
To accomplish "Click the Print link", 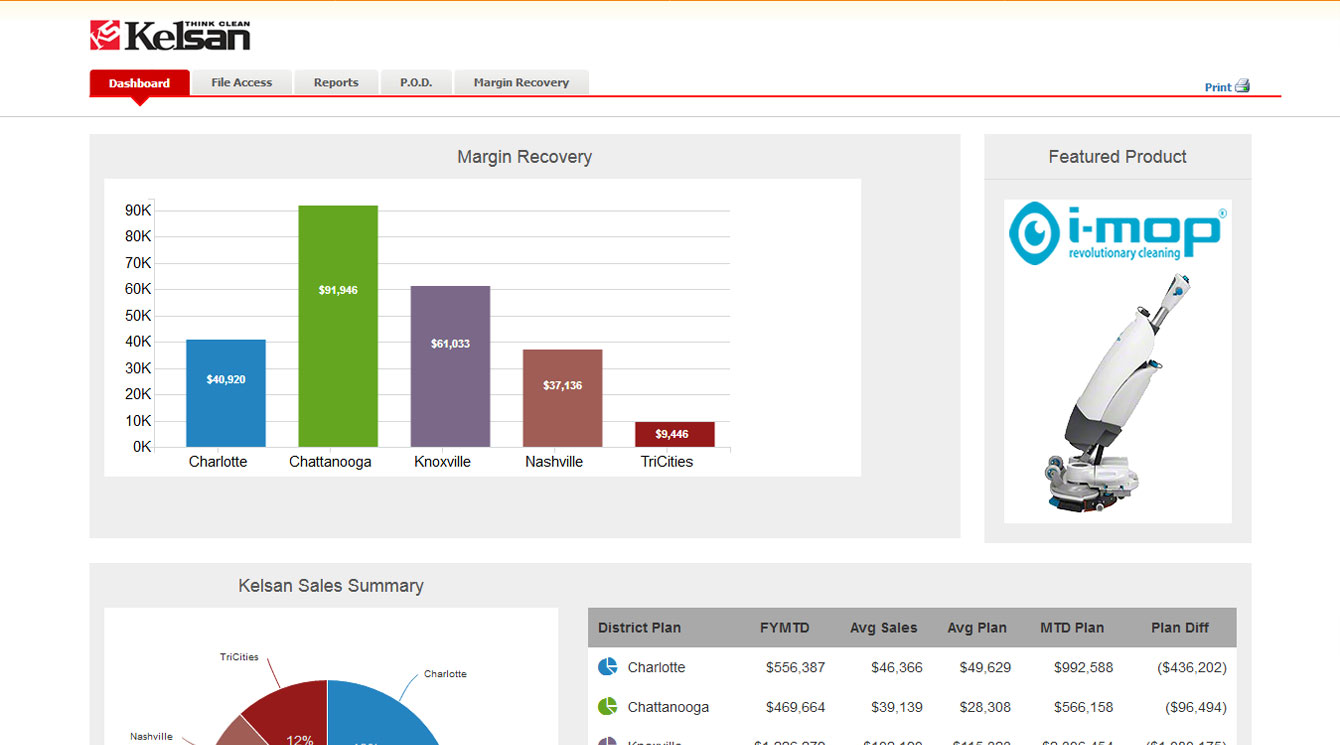I will tap(1217, 87).
